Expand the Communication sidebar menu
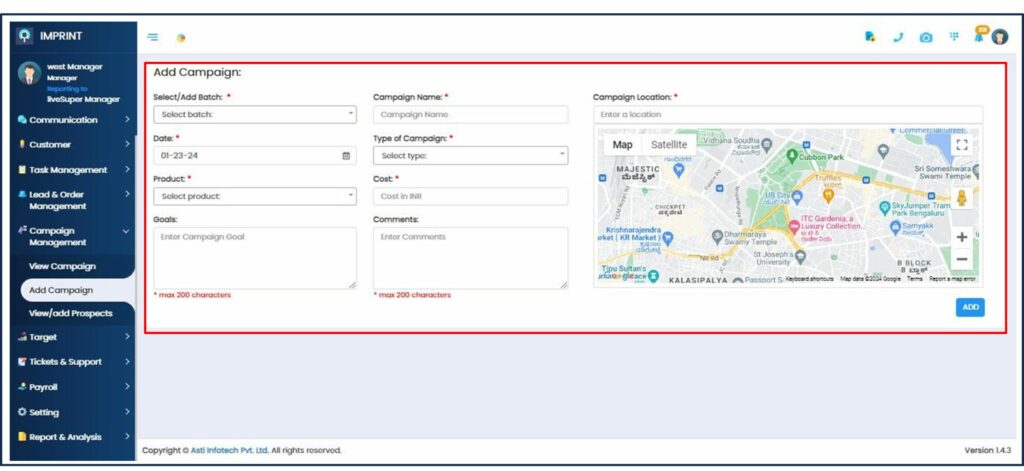 tap(74, 120)
